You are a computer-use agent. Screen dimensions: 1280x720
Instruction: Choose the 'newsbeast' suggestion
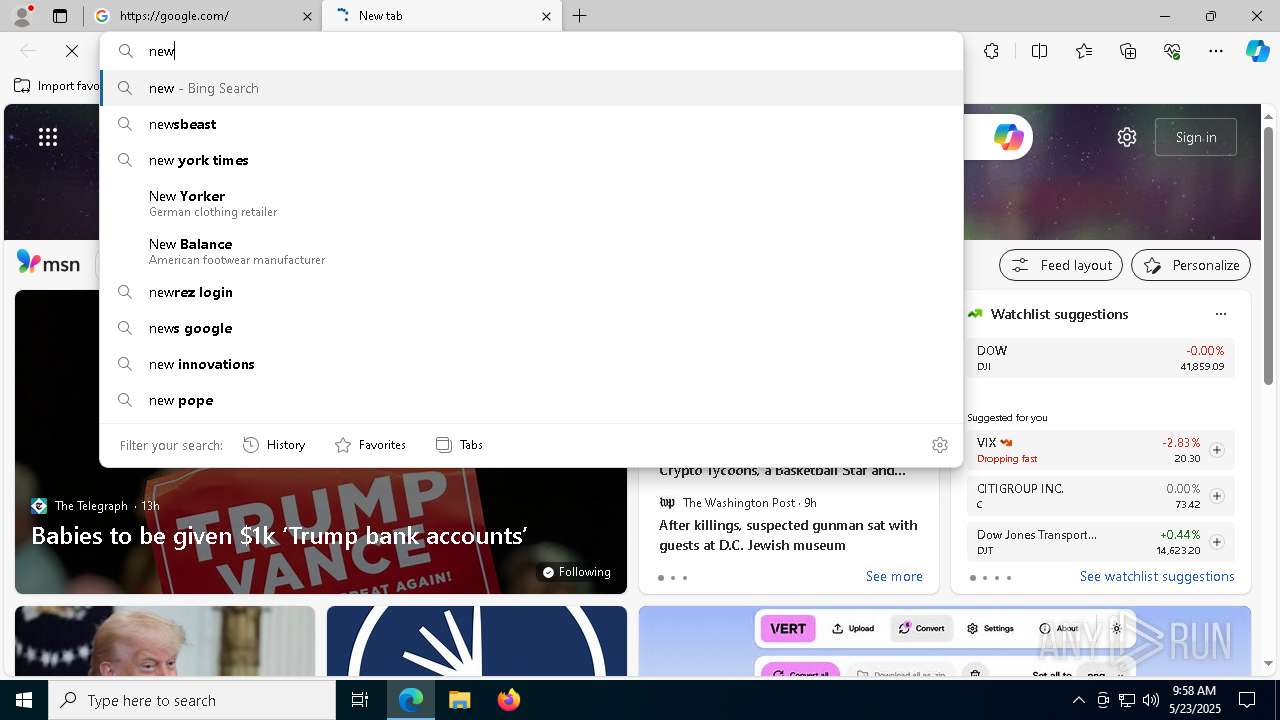coord(531,124)
